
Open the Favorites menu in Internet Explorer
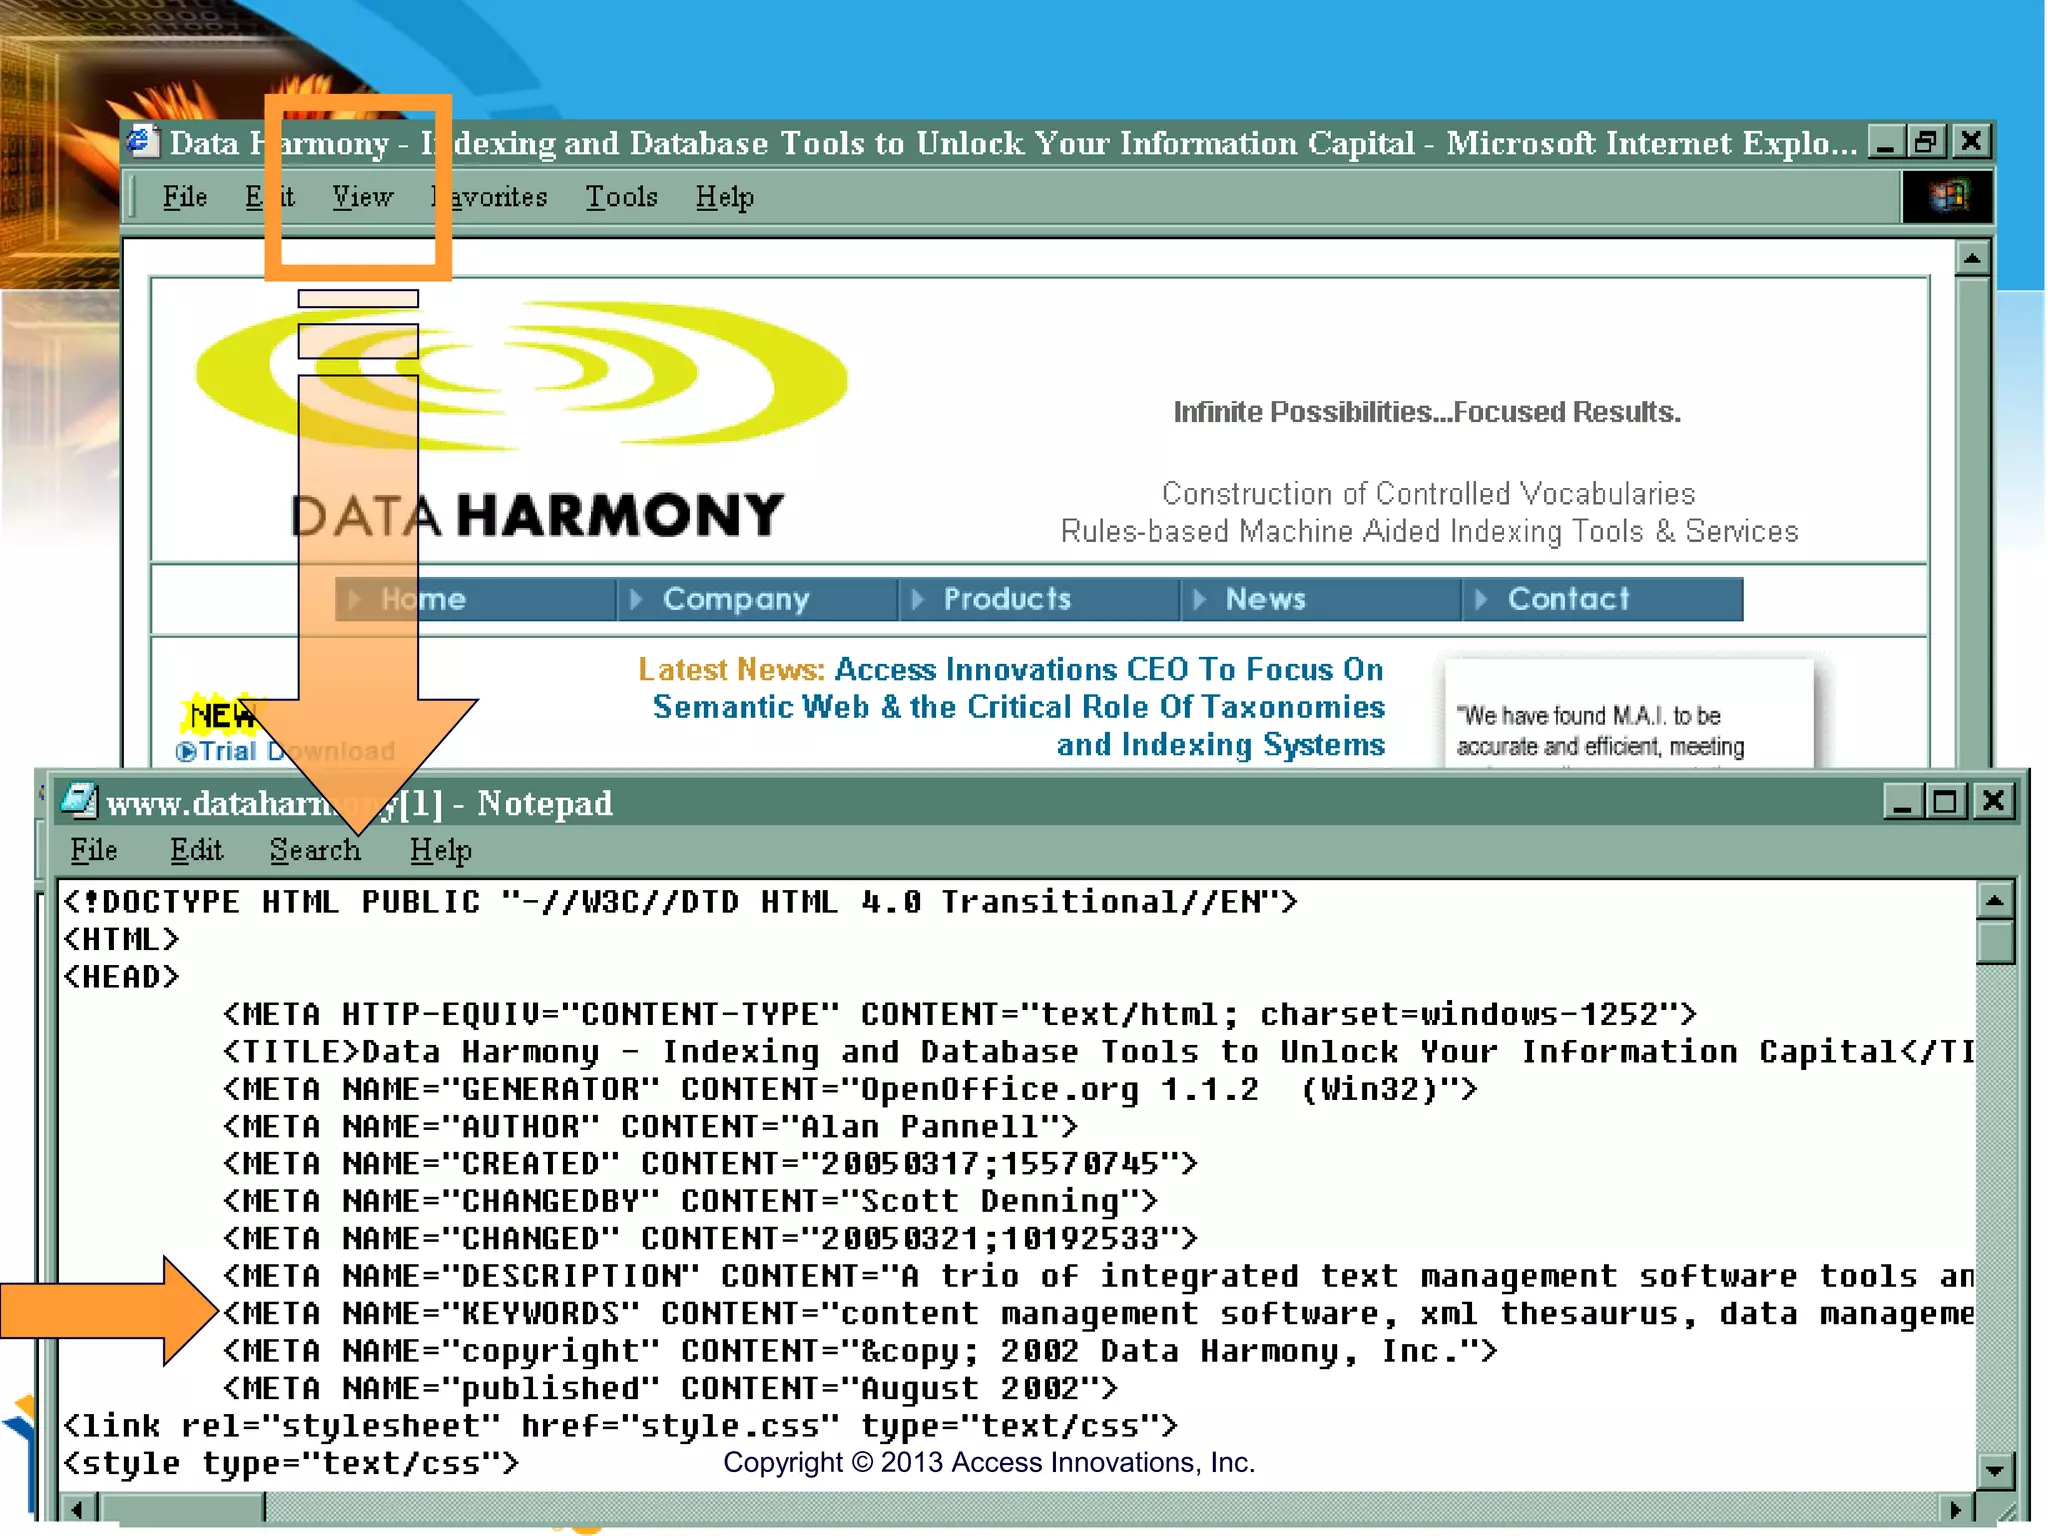pos(490,197)
